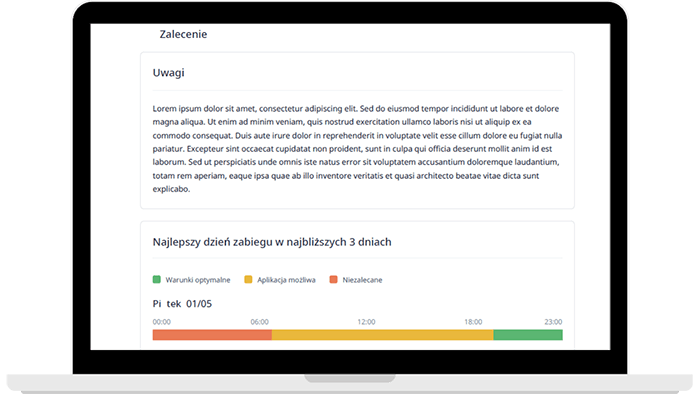
Task: Click the yellow Aplikacja możliwa legend swatch
Action: [x=248, y=279]
